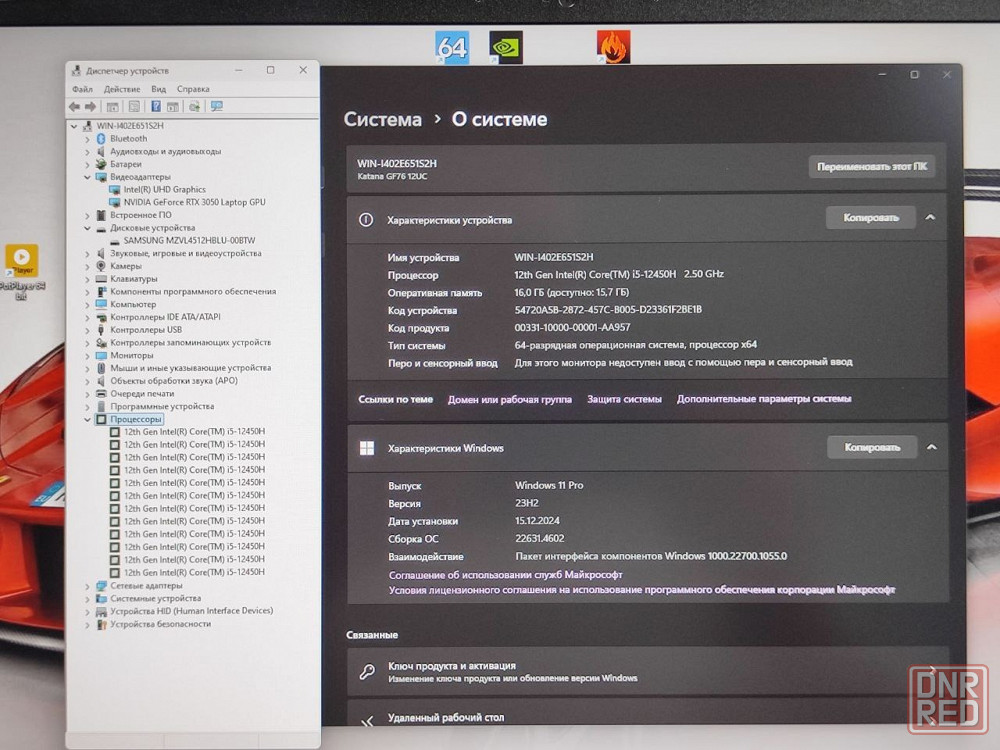The image size is (1000, 750).
Task: Open the Действие menu
Action: [x=122, y=89]
